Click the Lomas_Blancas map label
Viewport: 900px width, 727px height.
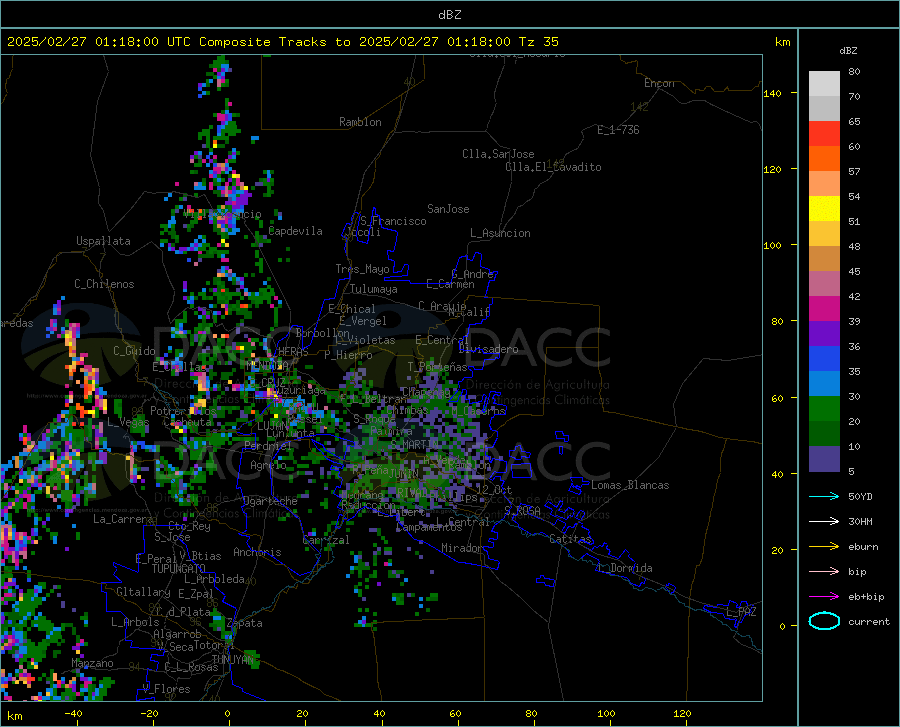coord(630,485)
